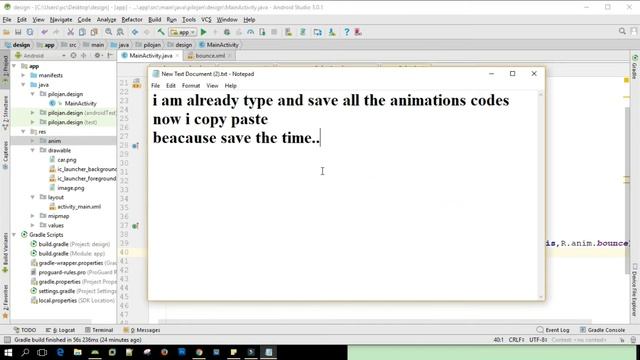The width and height of the screenshot is (640, 360).
Task: Open the Gradle Console tool window
Action: [x=602, y=330]
